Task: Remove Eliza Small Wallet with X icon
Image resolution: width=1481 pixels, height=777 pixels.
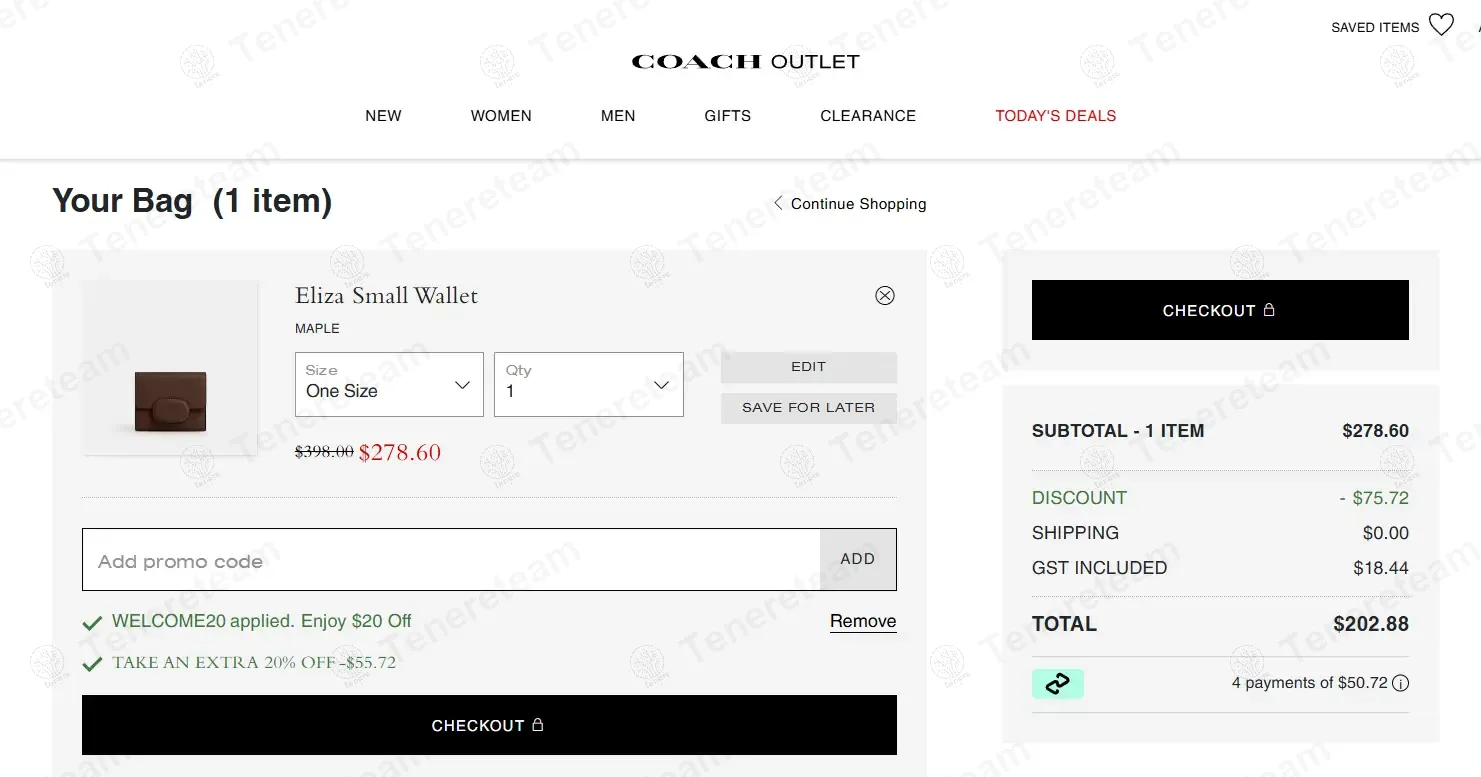Action: [x=884, y=295]
